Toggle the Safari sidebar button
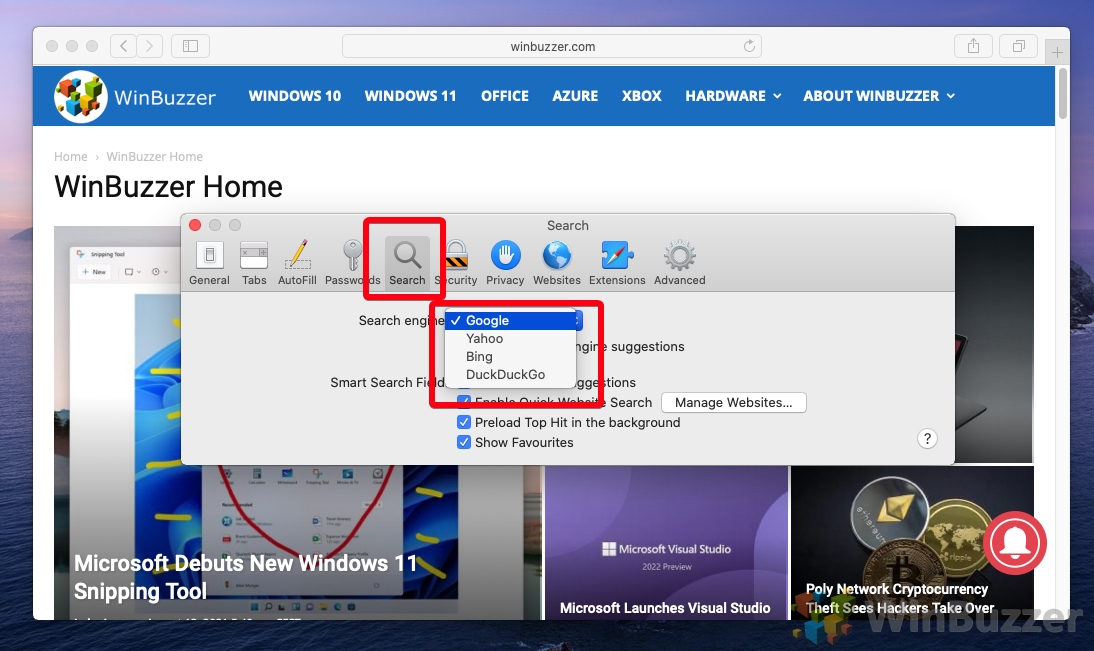Screen dimensions: 1094x651 click(190, 46)
